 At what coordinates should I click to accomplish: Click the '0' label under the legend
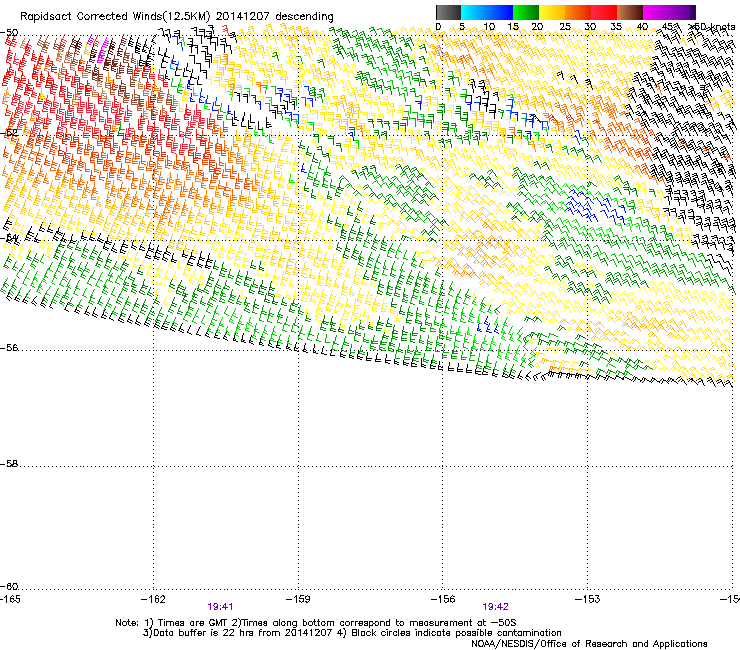[438, 26]
